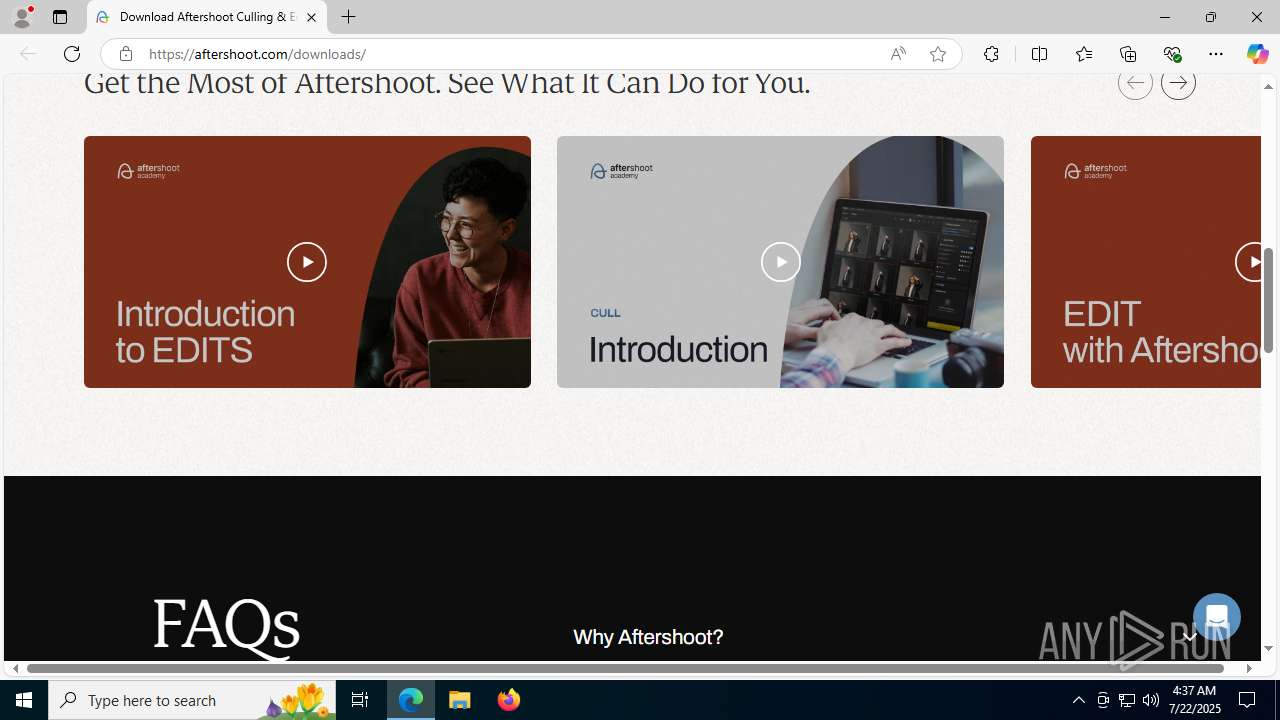This screenshot has height=720, width=1280.
Task: Open Settings and more menu
Action: pyautogui.click(x=1216, y=54)
